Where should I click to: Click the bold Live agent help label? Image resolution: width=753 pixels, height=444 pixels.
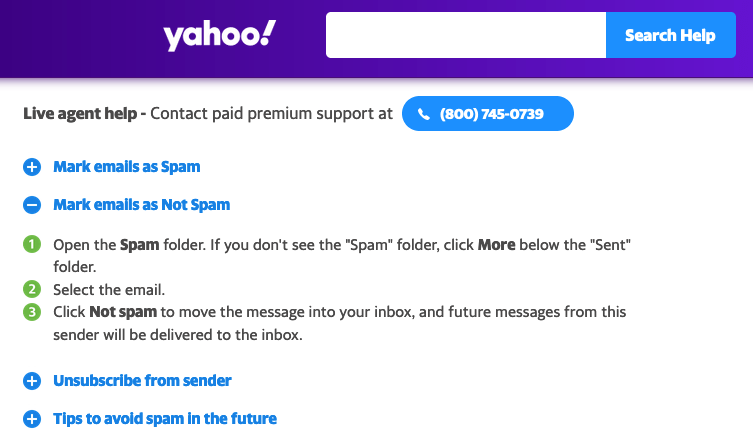(x=84, y=114)
